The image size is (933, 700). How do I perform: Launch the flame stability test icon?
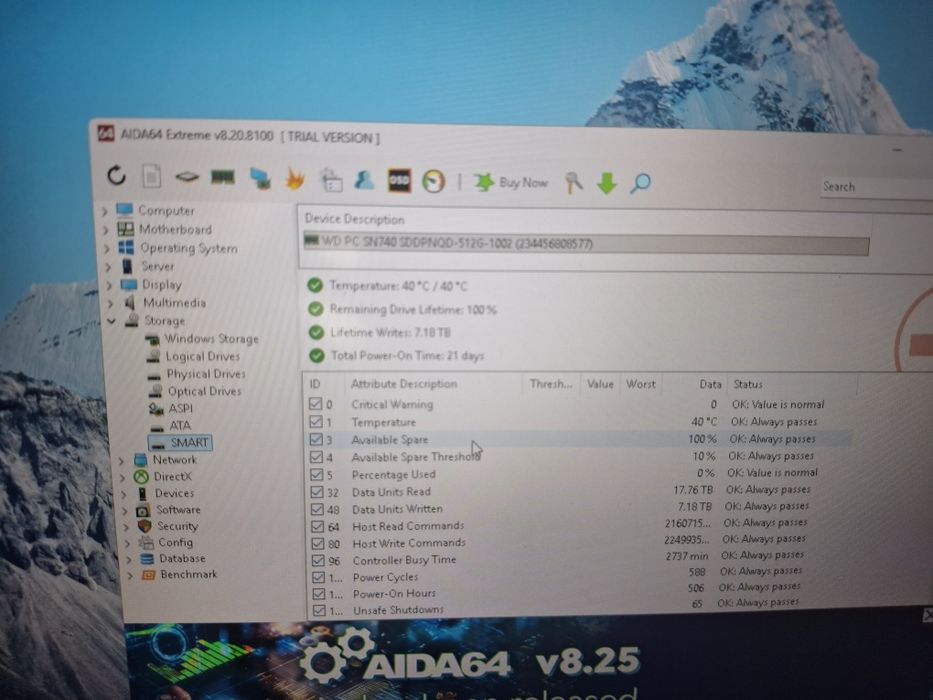click(295, 179)
